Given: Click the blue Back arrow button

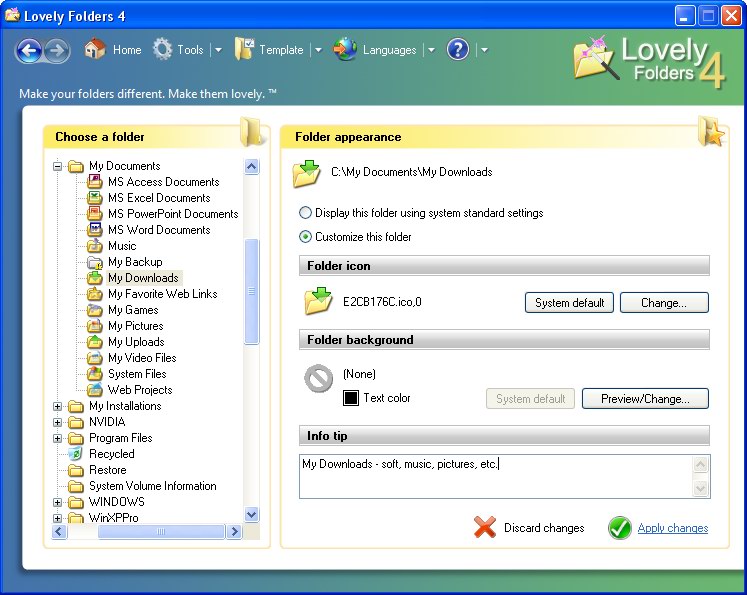Looking at the screenshot, I should [x=30, y=50].
